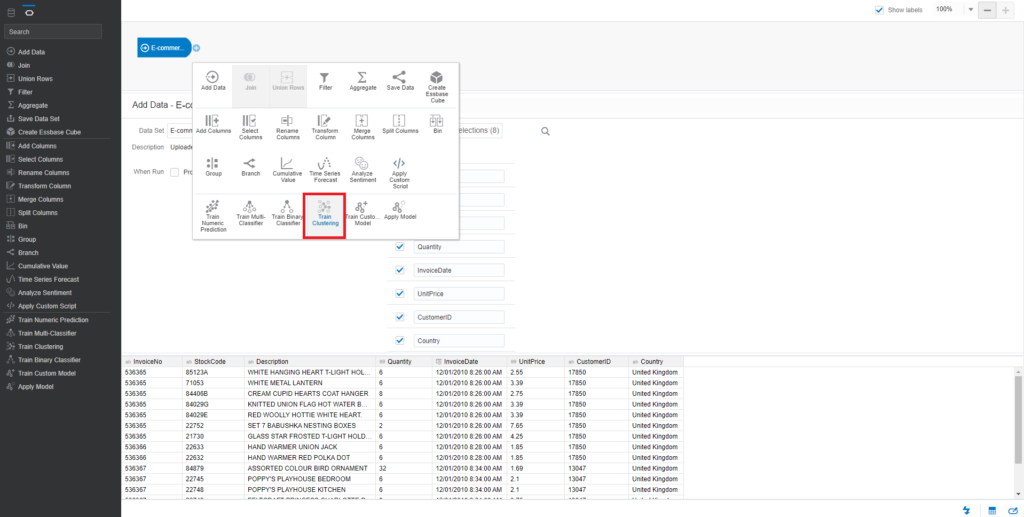
Task: Choose the Group step in the popup
Action: (214, 167)
